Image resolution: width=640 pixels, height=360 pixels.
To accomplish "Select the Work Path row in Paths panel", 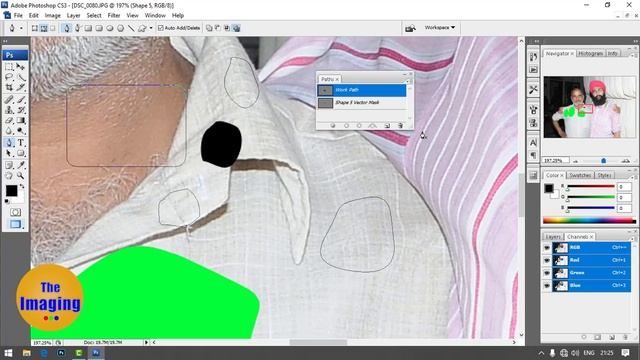I will 362,90.
